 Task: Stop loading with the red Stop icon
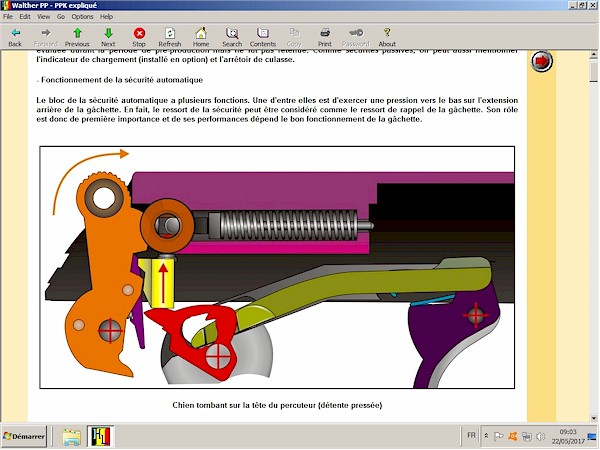pos(139,37)
